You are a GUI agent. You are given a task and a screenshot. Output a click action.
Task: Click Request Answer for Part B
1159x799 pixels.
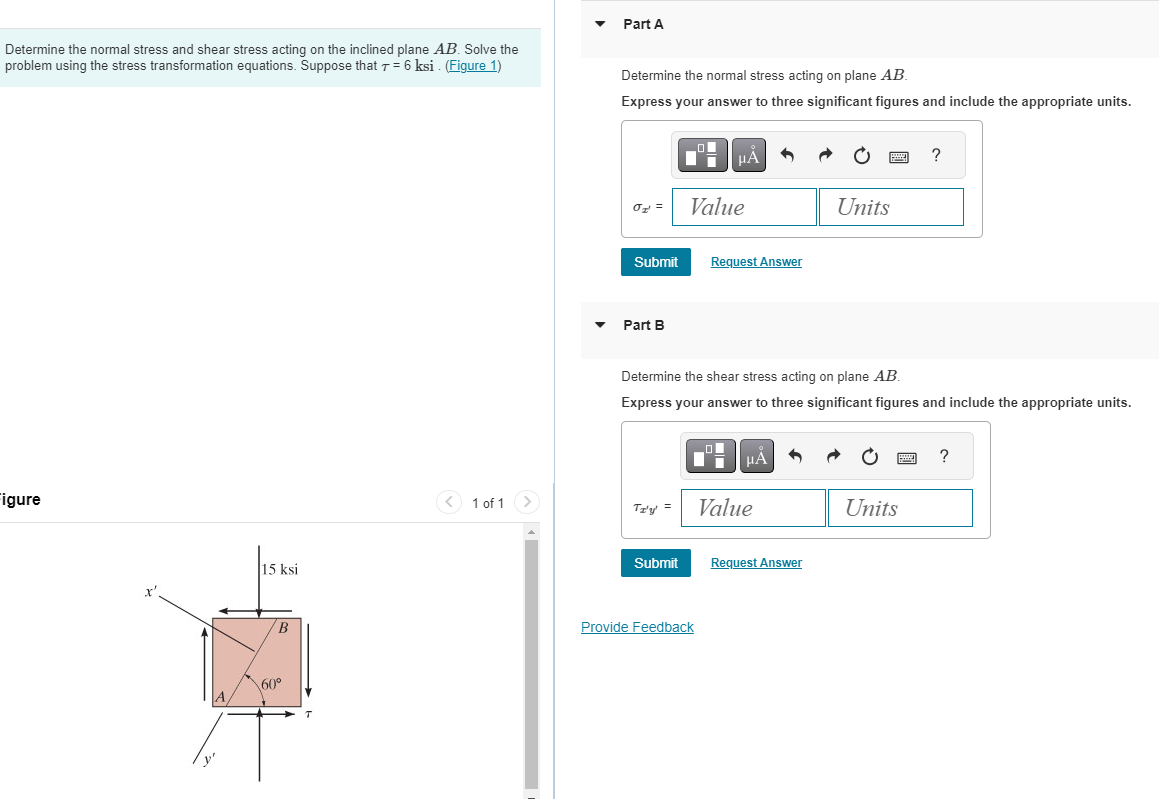click(x=756, y=562)
